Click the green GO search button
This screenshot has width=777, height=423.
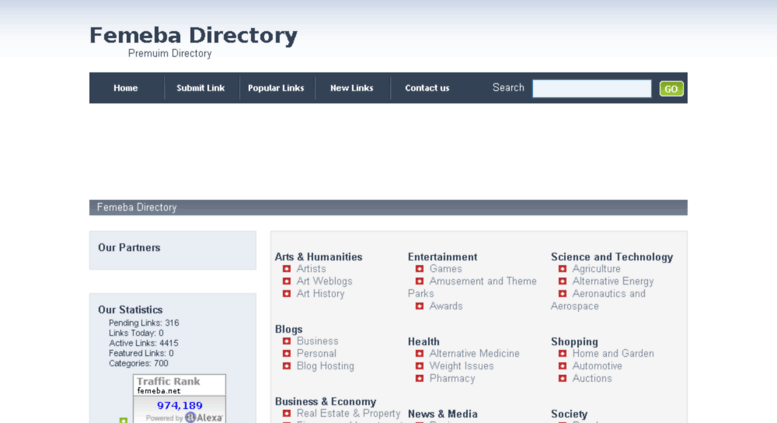click(671, 89)
